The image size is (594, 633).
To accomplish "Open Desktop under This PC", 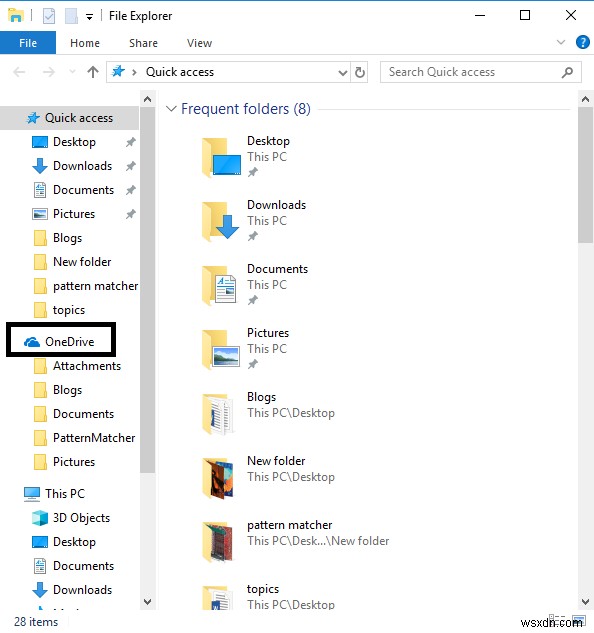I will tap(74, 542).
